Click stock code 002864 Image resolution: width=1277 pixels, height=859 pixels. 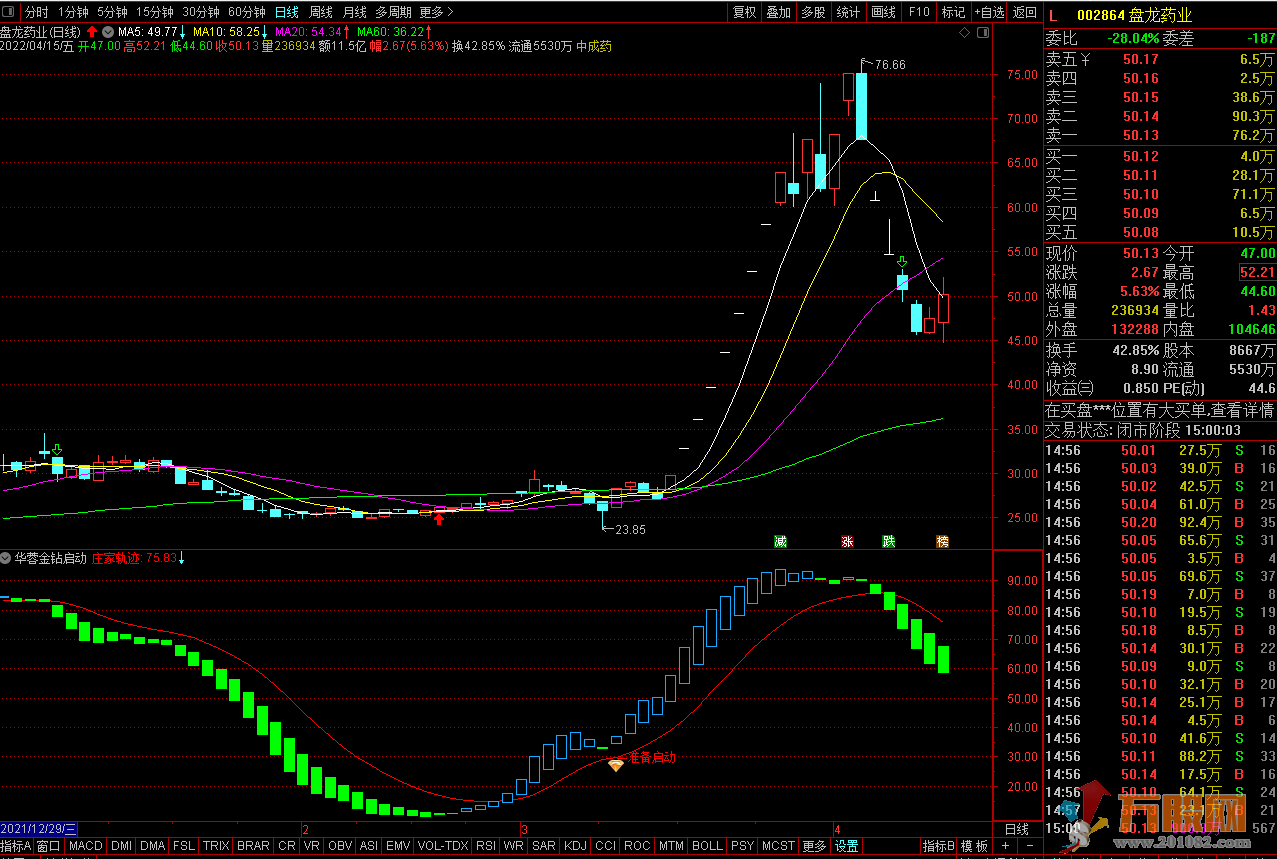tap(1100, 15)
